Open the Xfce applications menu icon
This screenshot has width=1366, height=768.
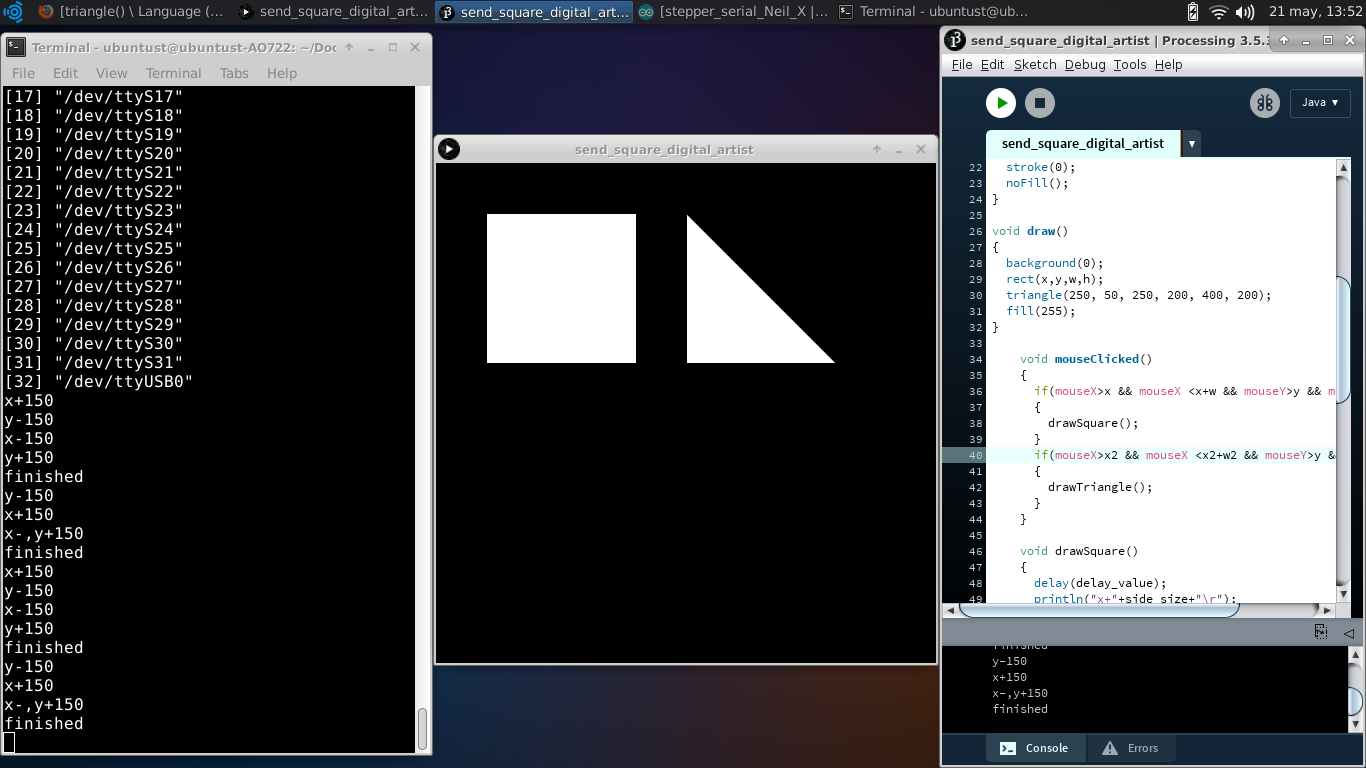coord(13,12)
